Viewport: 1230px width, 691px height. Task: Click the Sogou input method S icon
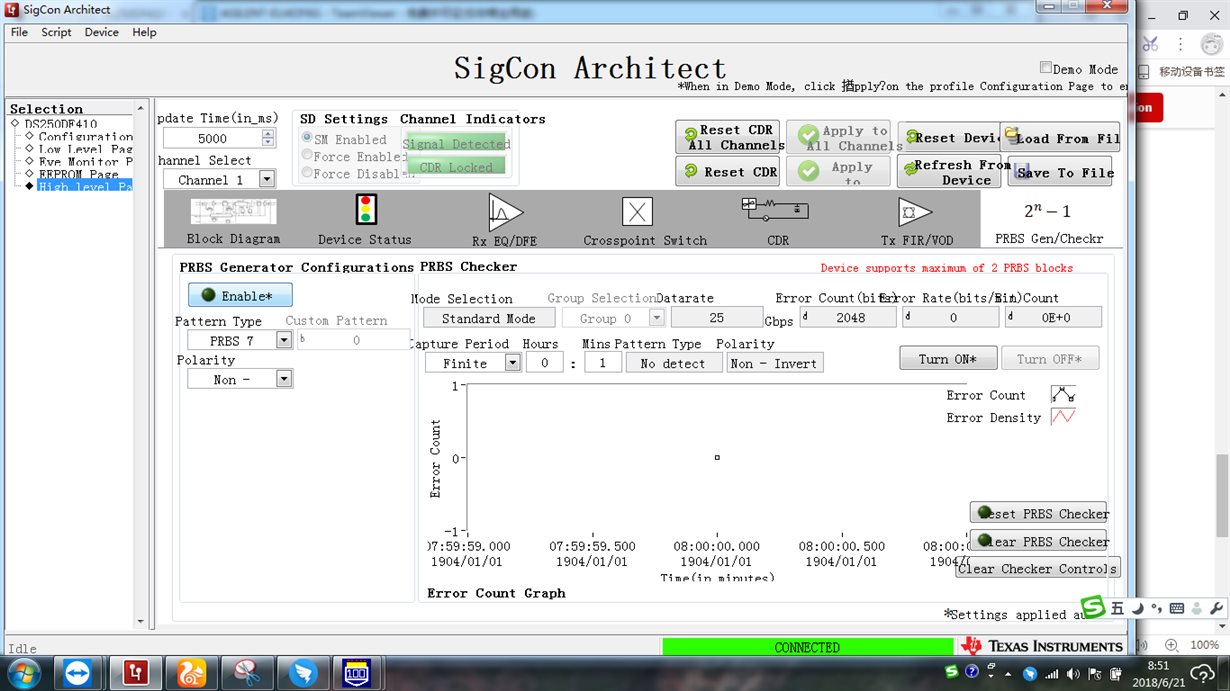1094,607
